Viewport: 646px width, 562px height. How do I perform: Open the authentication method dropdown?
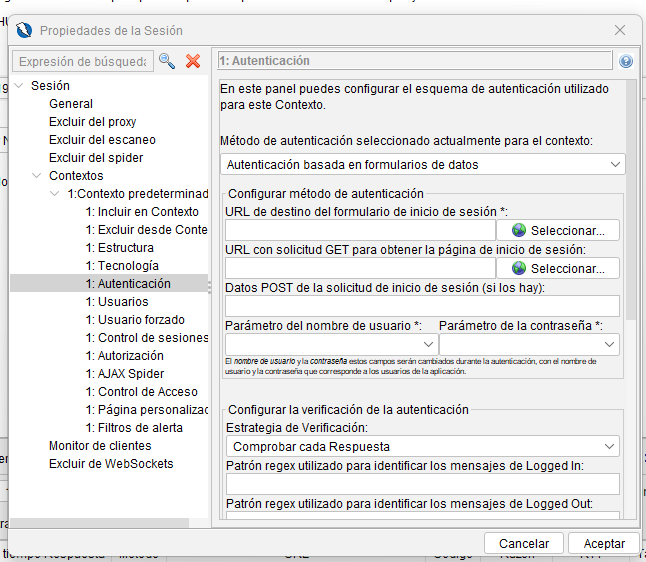click(422, 164)
